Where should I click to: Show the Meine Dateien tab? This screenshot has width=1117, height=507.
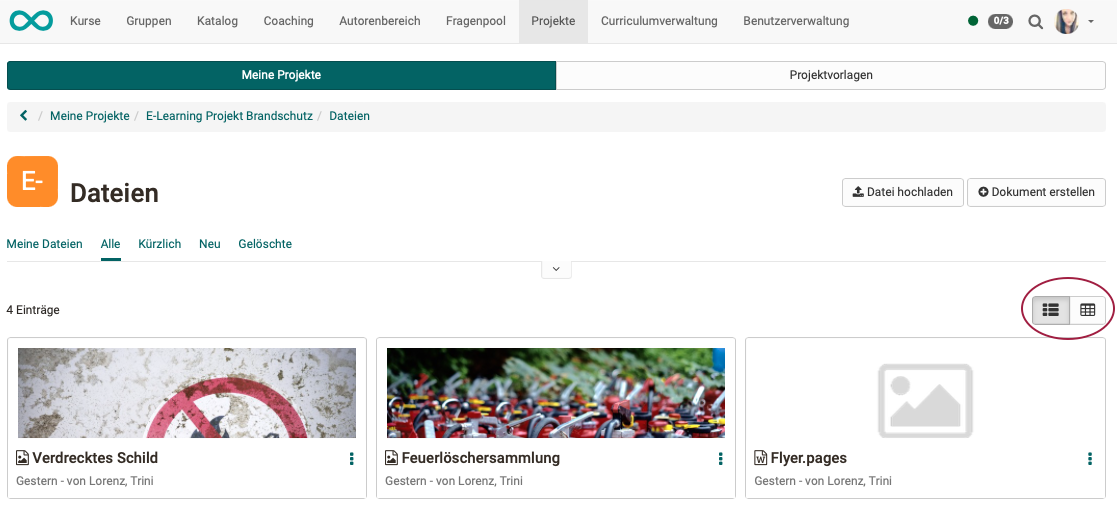point(44,244)
